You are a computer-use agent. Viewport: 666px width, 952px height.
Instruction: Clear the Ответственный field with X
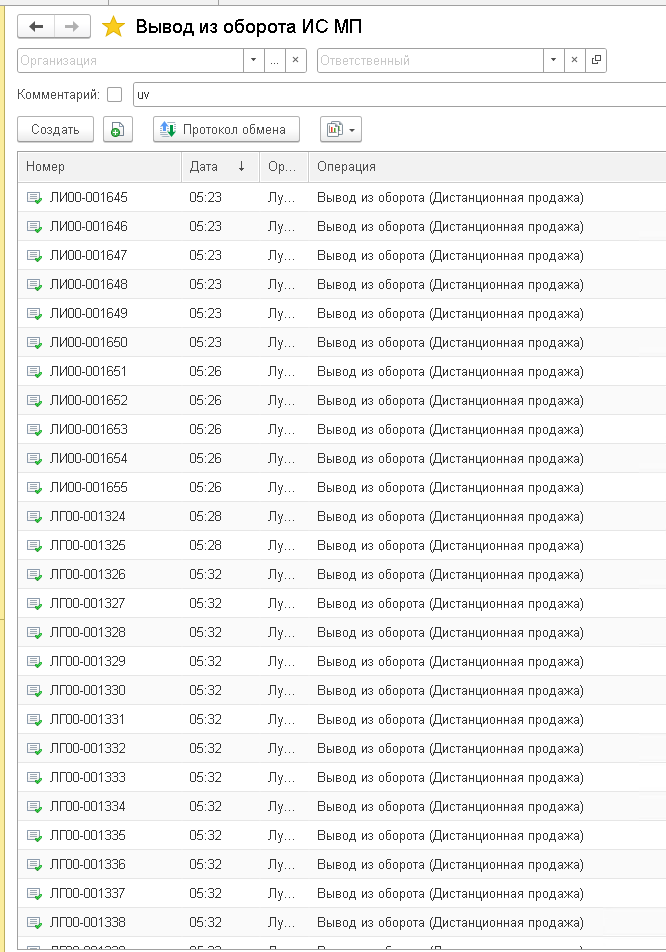click(x=574, y=60)
